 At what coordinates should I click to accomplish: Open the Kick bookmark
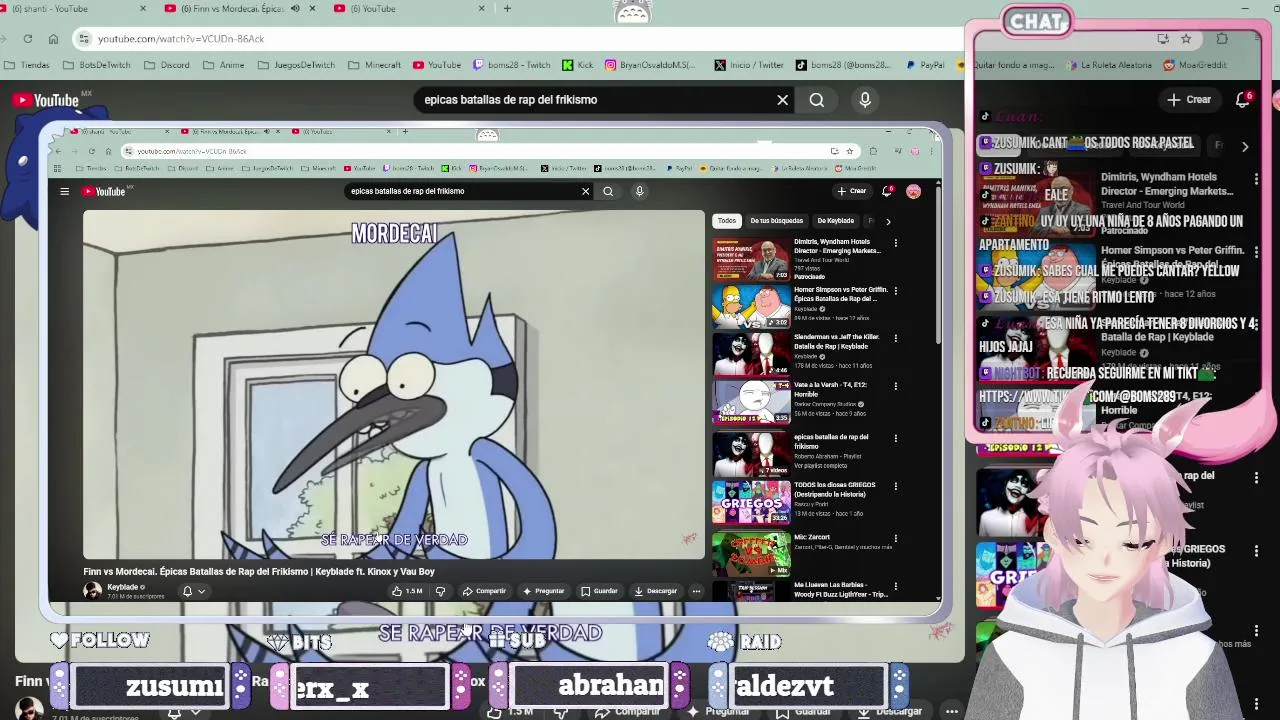click(578, 65)
